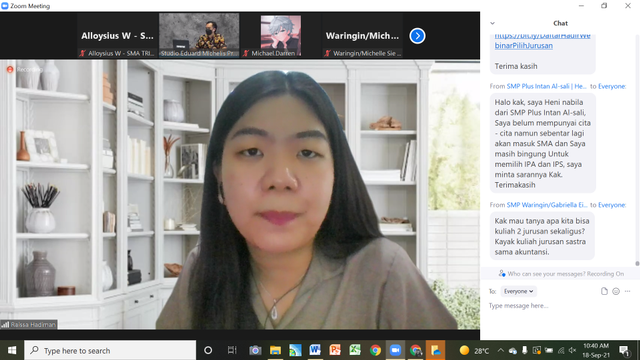Image resolution: width=640 pixels, height=360 pixels.
Task: Open Camera app from taskbar
Action: 256,350
